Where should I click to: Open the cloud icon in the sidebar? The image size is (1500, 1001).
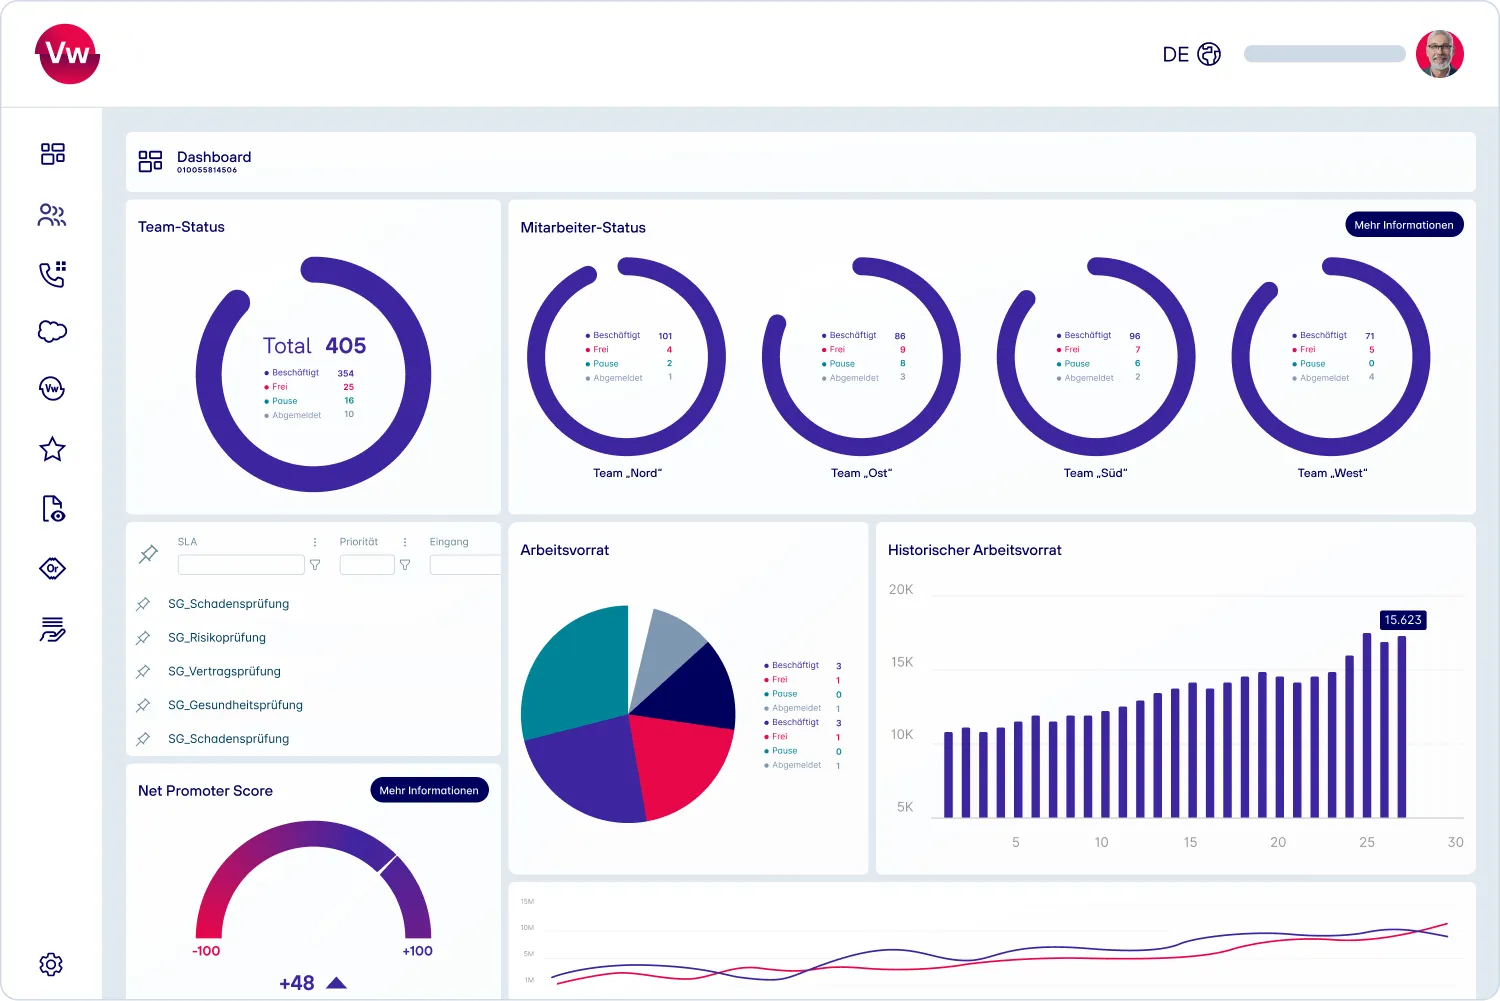(52, 331)
